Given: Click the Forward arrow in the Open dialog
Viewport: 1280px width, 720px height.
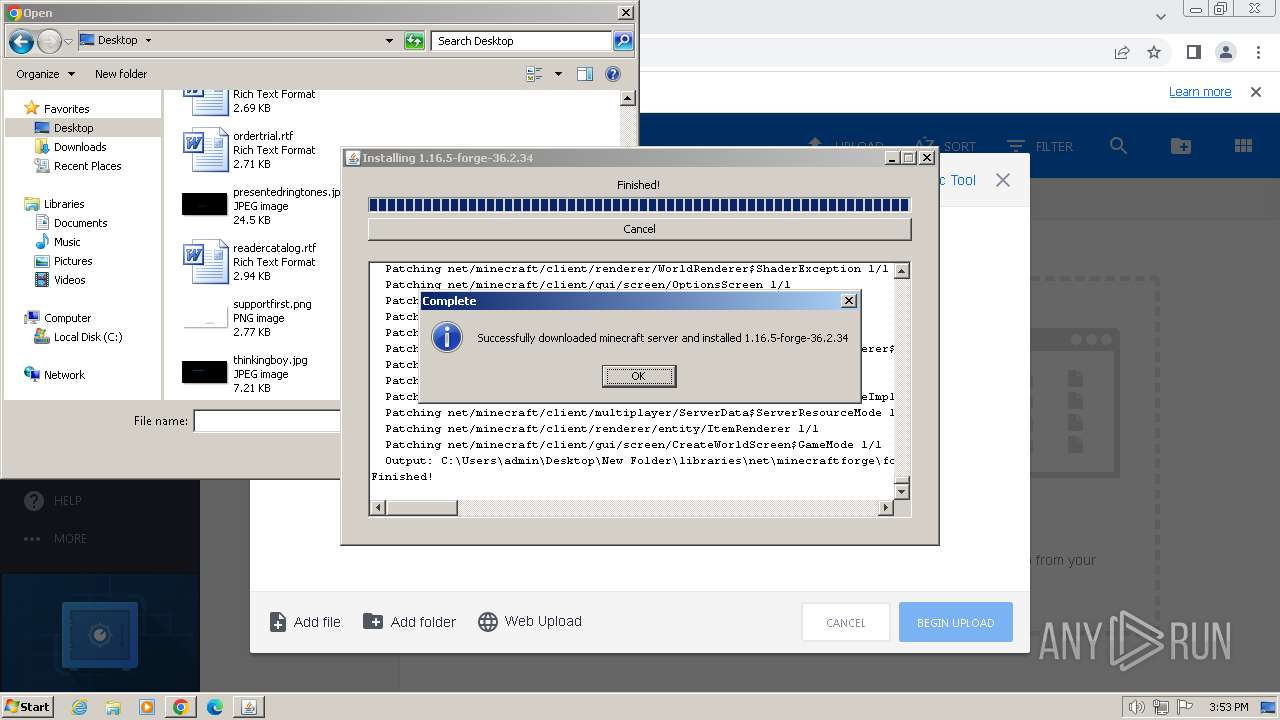Looking at the screenshot, I should coord(49,41).
